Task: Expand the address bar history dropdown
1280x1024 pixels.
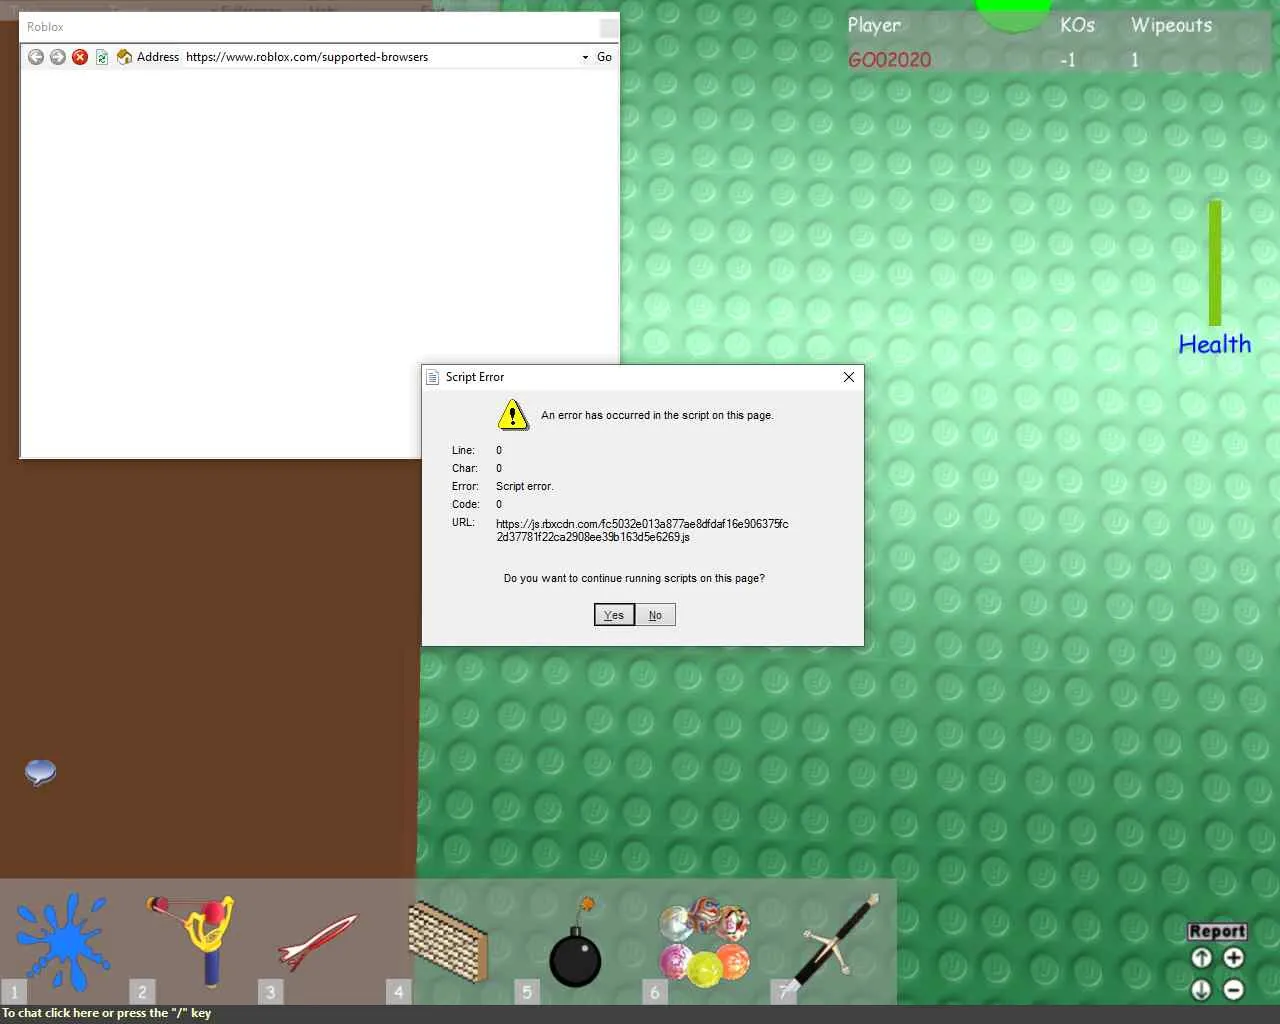Action: click(586, 57)
